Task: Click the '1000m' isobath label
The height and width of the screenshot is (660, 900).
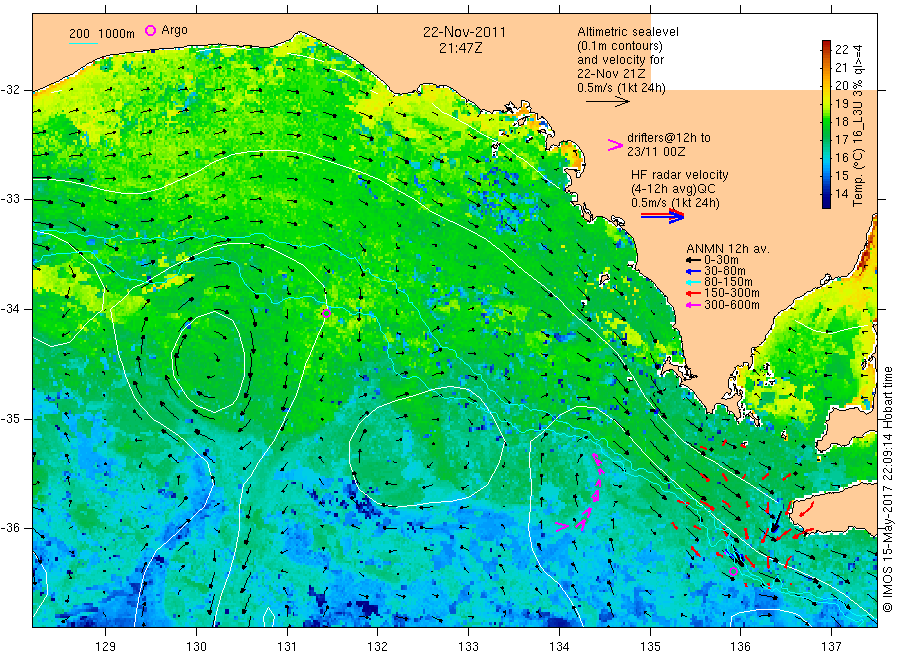Action: click(x=117, y=34)
